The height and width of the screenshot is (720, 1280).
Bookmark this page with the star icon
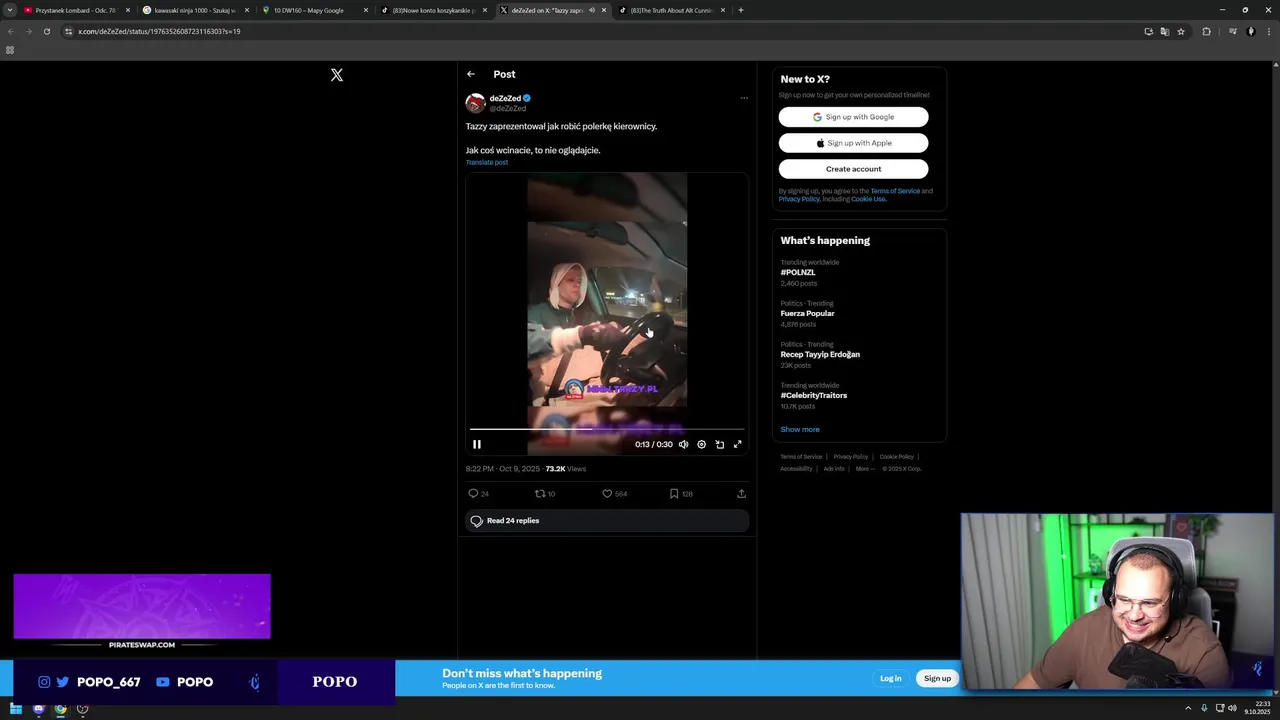[1181, 31]
